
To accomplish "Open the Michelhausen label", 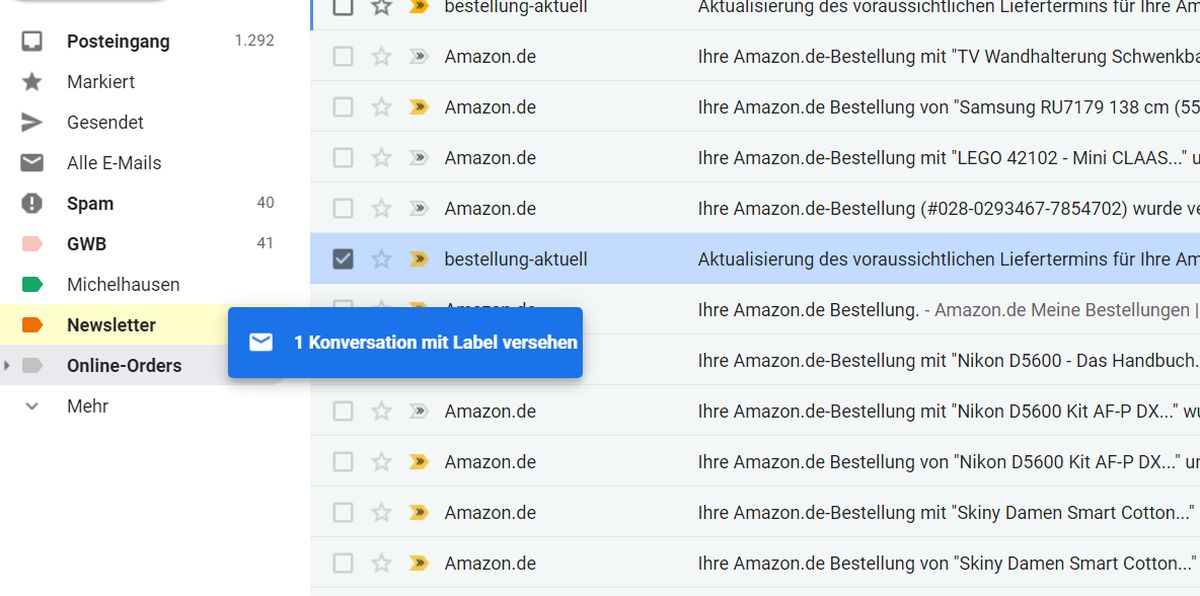I will point(123,285).
